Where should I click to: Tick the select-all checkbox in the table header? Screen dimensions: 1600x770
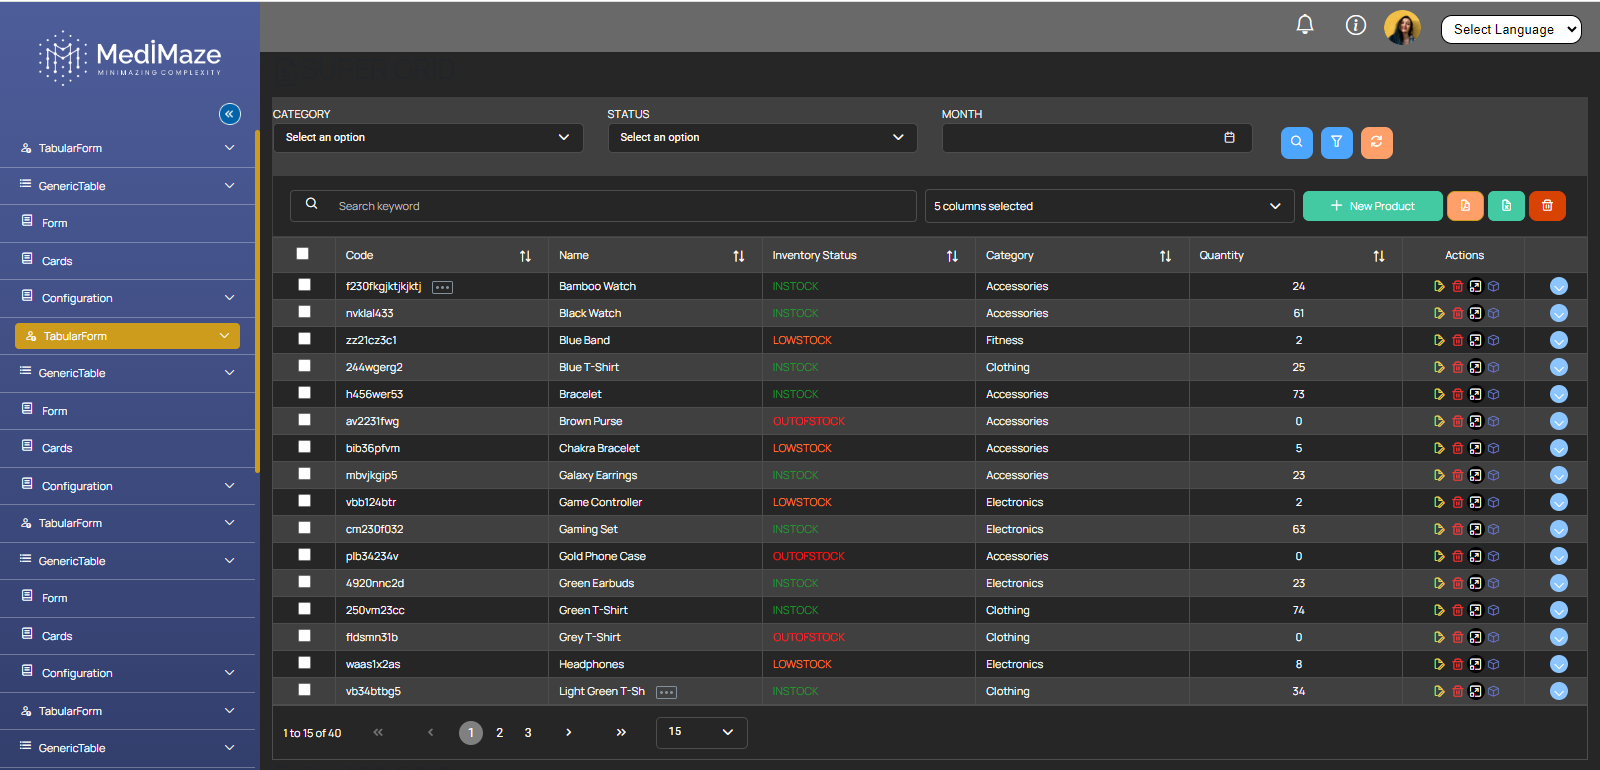[303, 254]
